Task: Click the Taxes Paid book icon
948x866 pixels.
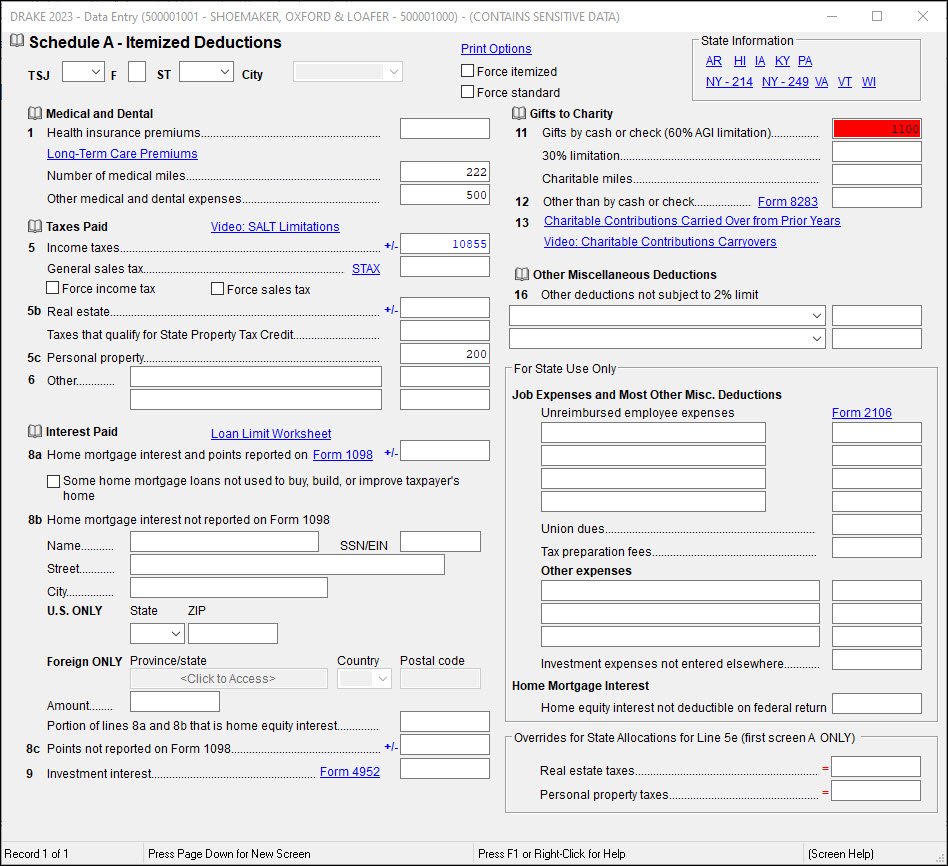Action: click(x=34, y=226)
